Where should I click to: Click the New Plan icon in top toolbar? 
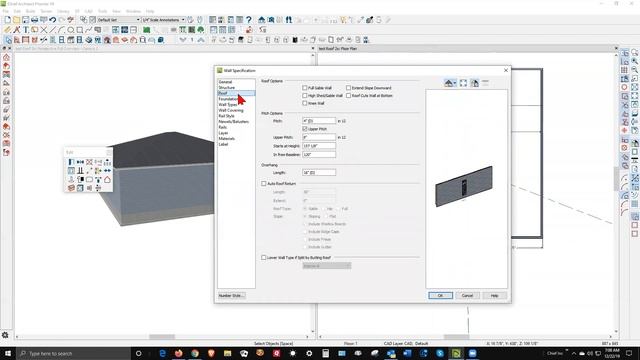point(7,20)
